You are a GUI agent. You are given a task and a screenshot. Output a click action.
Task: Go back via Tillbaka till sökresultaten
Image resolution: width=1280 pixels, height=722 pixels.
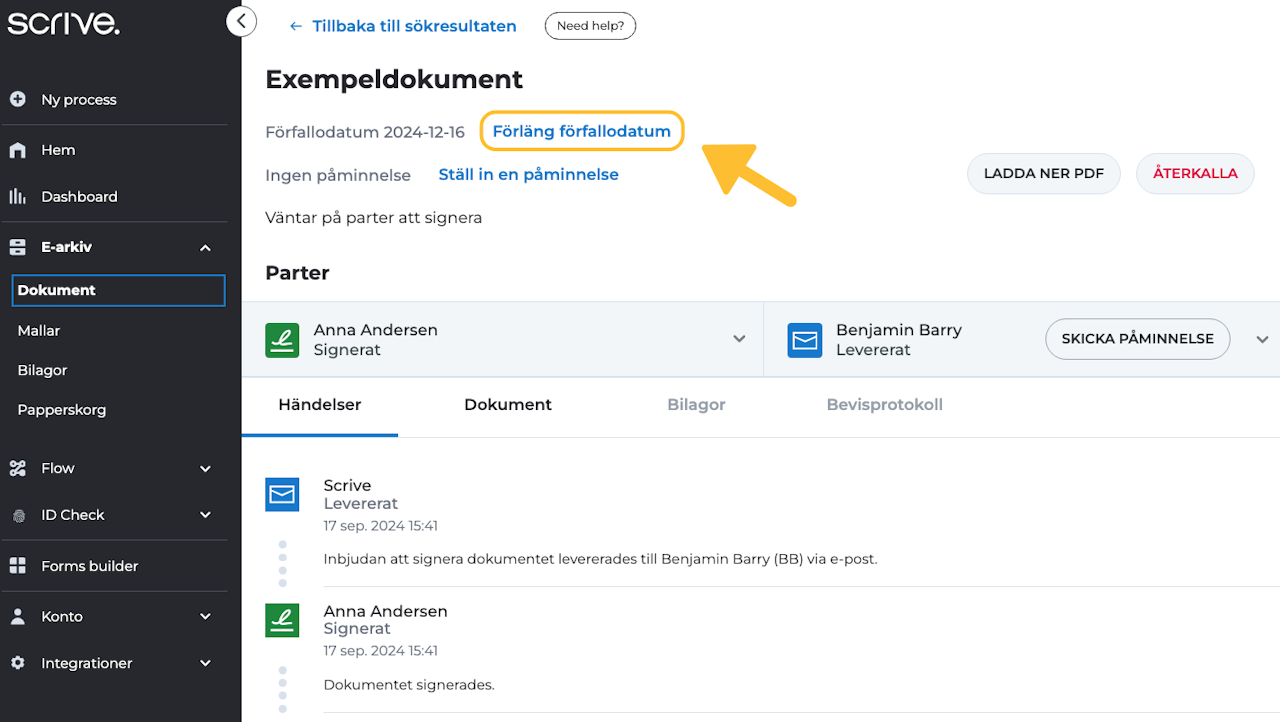click(x=403, y=26)
